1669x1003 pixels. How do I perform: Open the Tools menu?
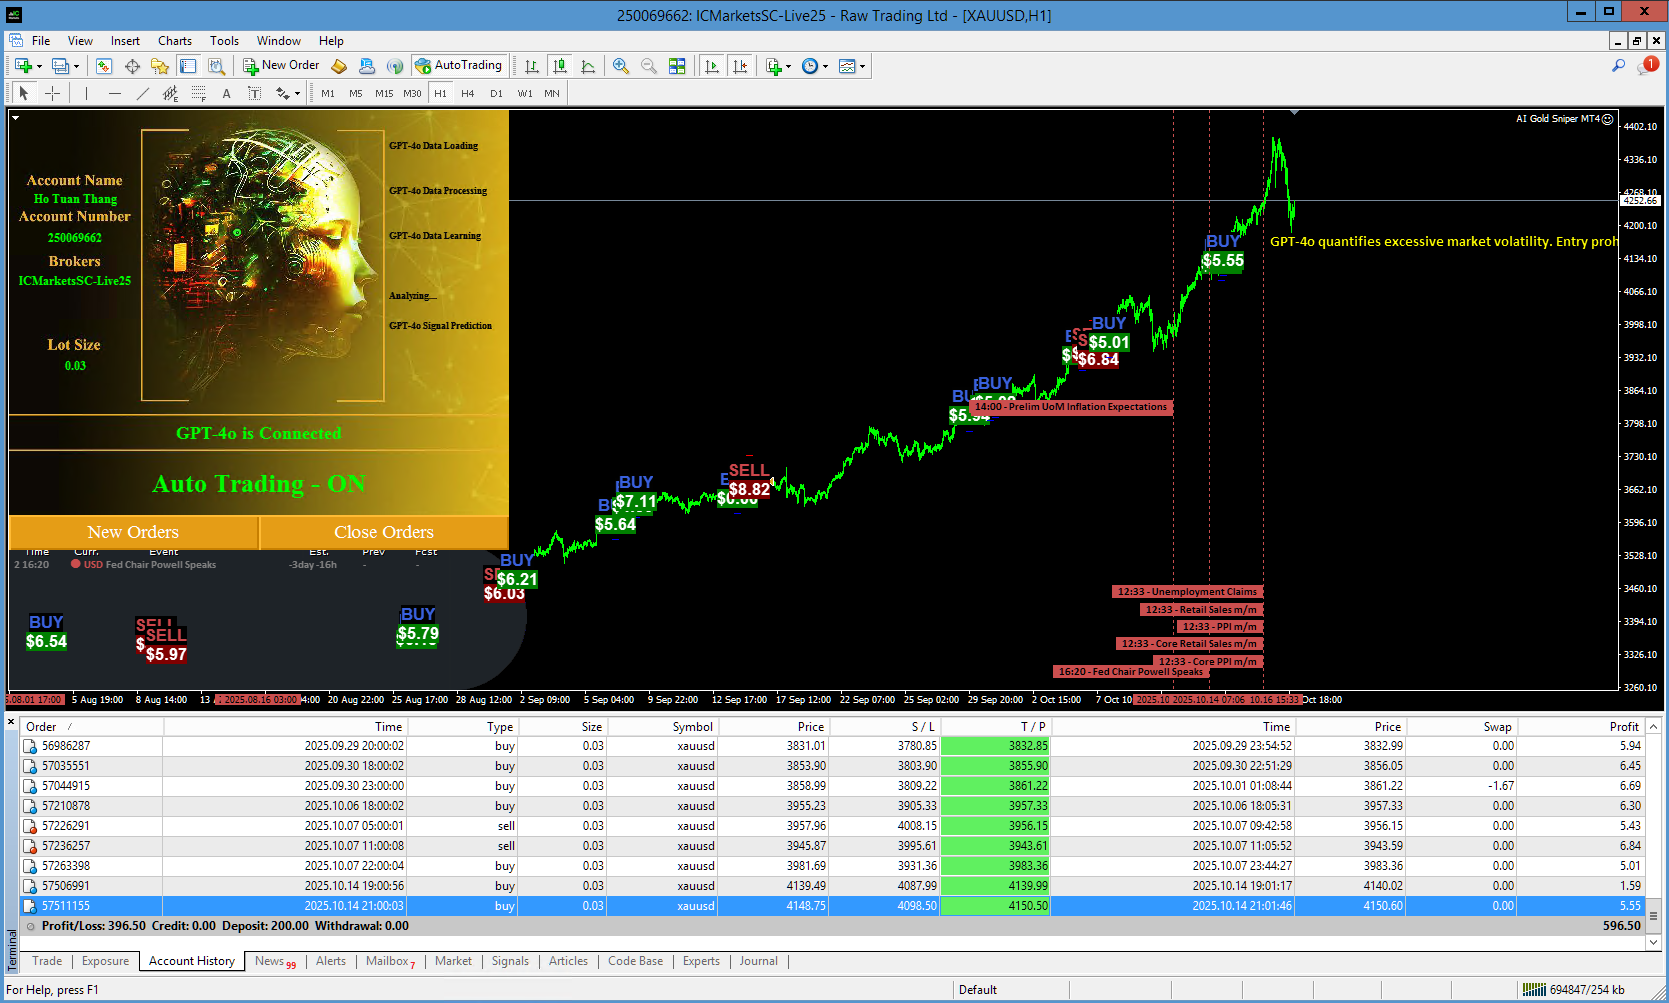224,41
